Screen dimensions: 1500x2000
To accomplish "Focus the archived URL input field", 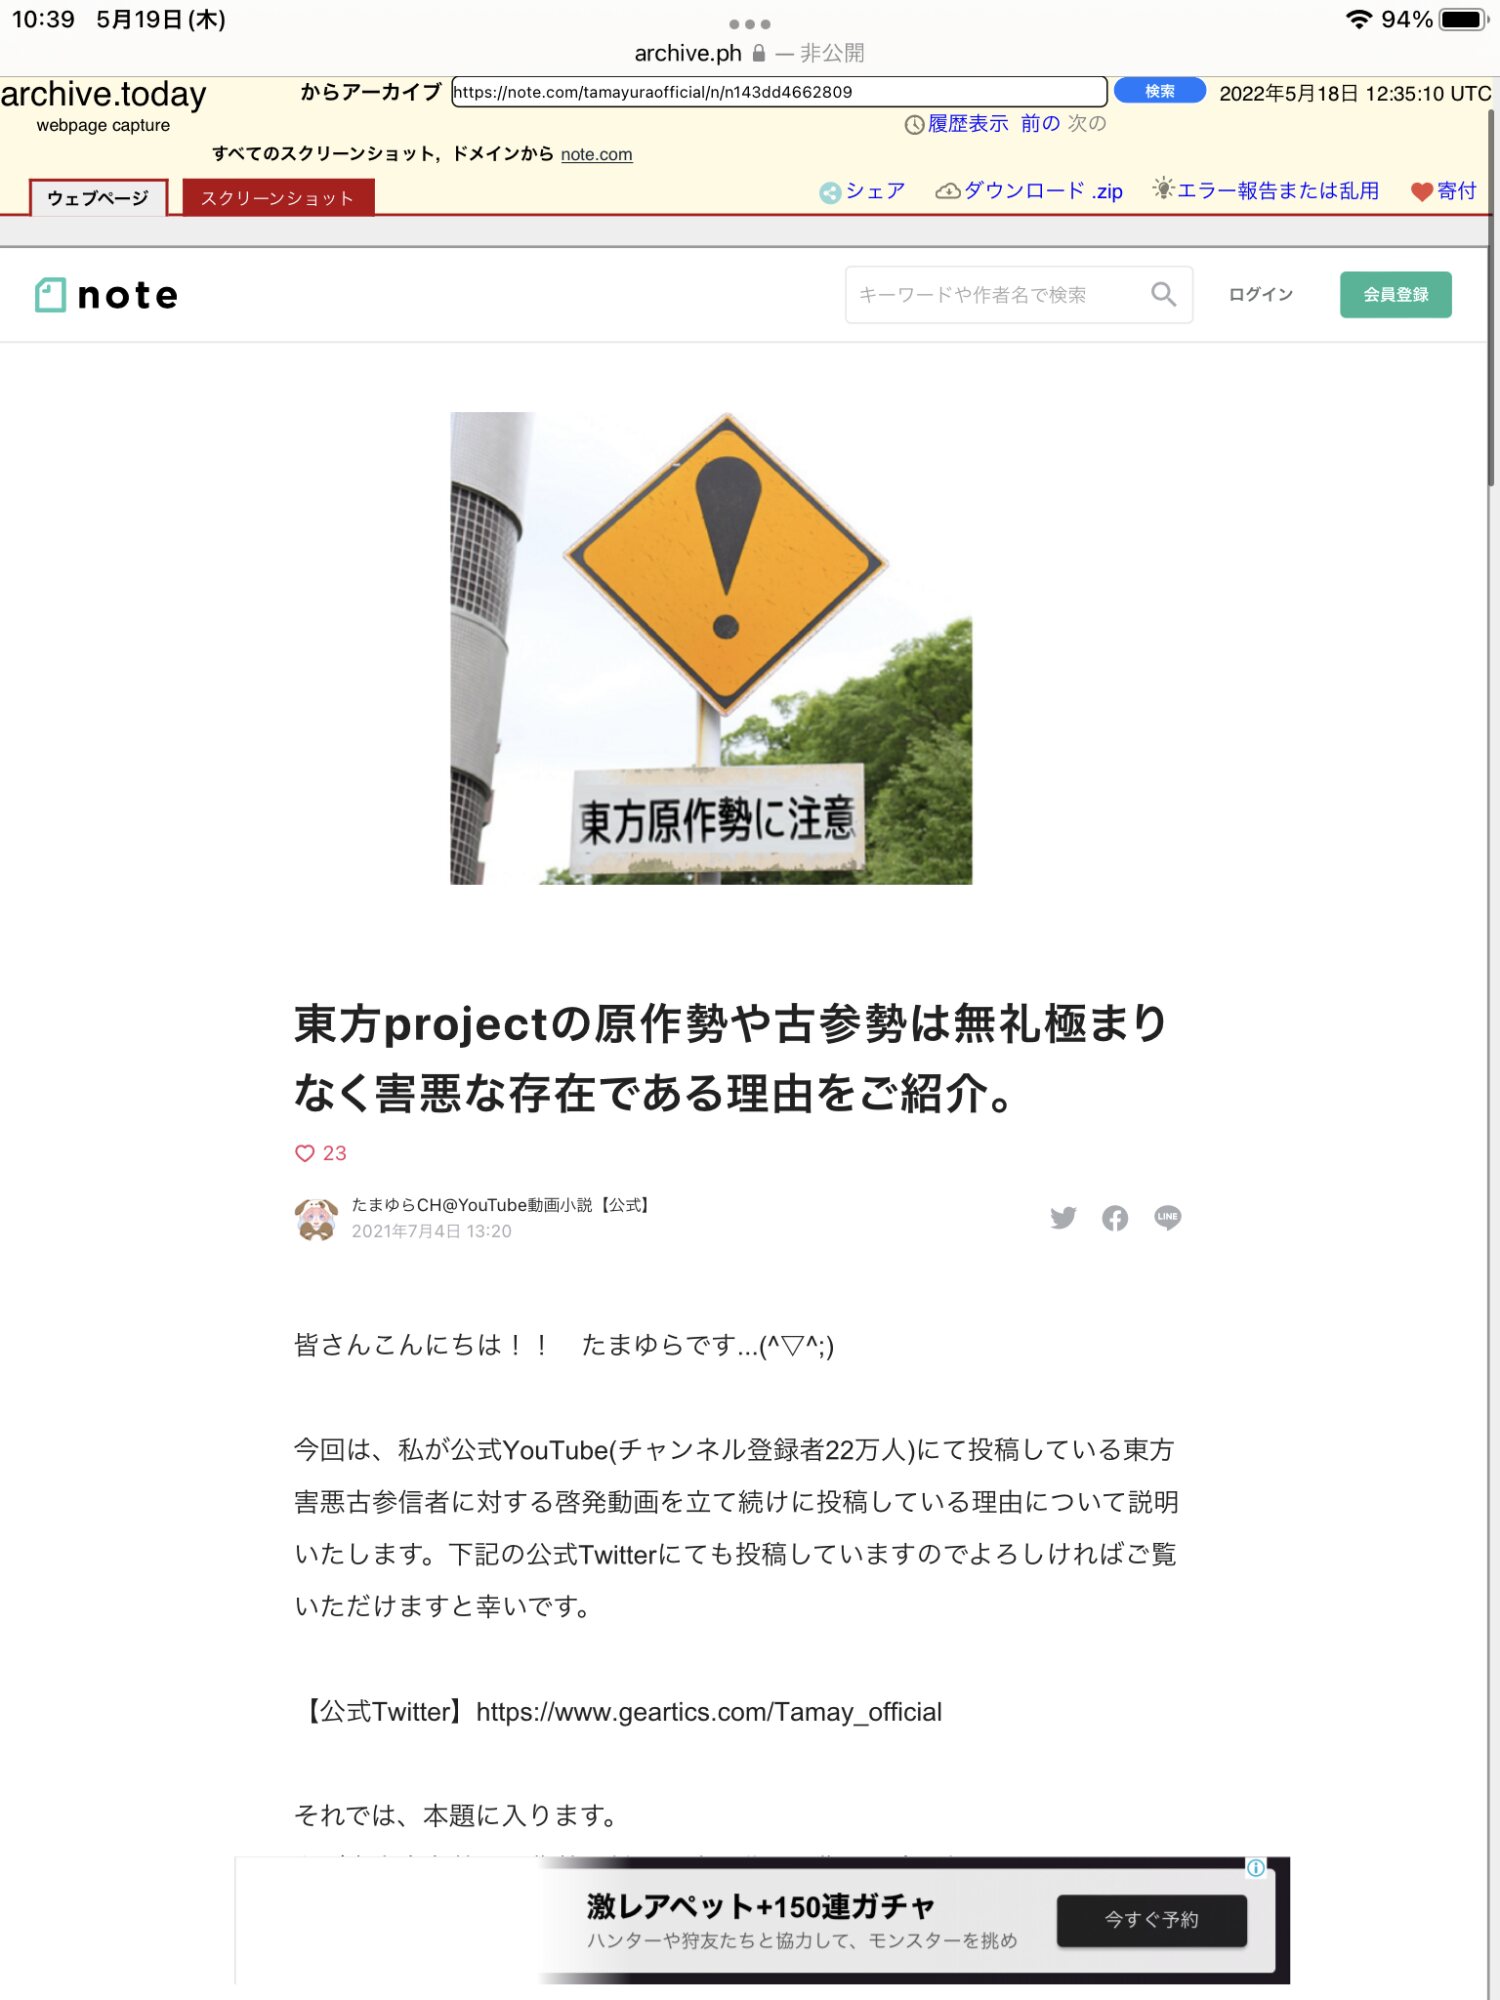I will (779, 91).
